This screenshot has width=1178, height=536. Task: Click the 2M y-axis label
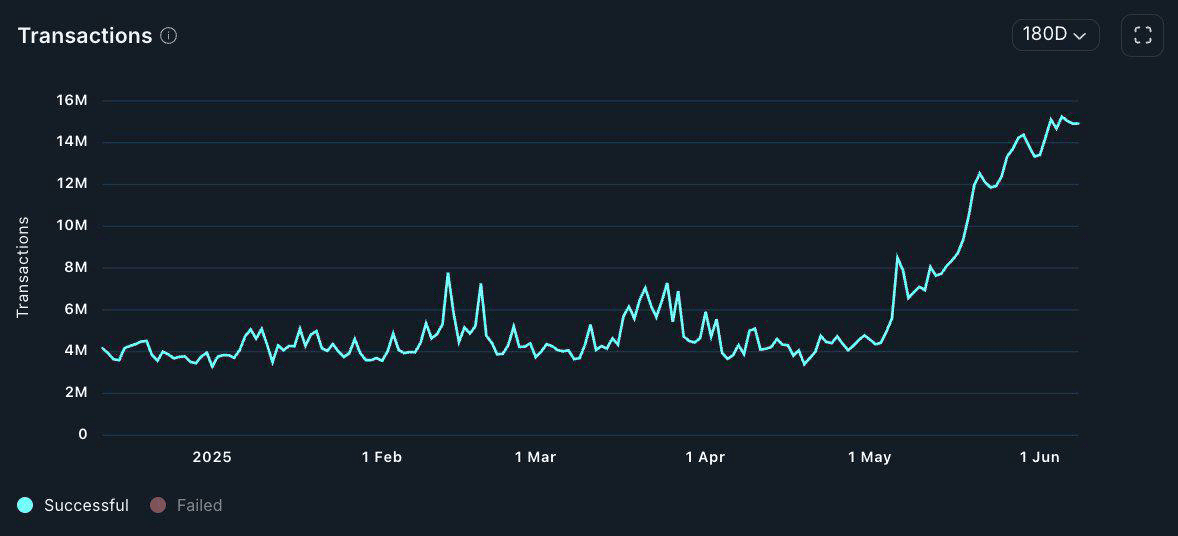75,393
